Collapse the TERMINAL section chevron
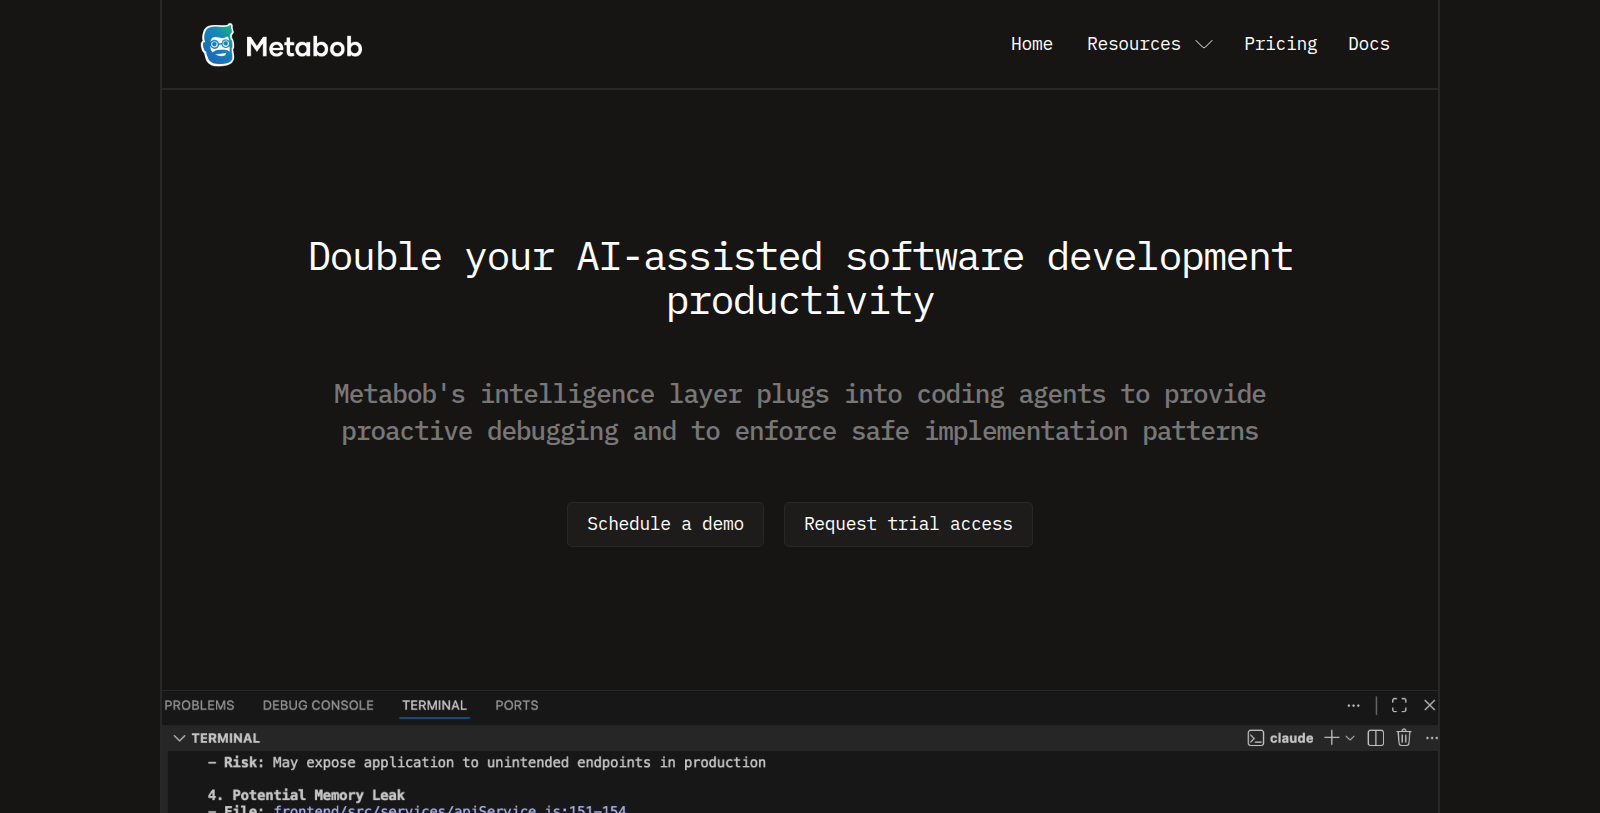1600x813 pixels. [180, 738]
